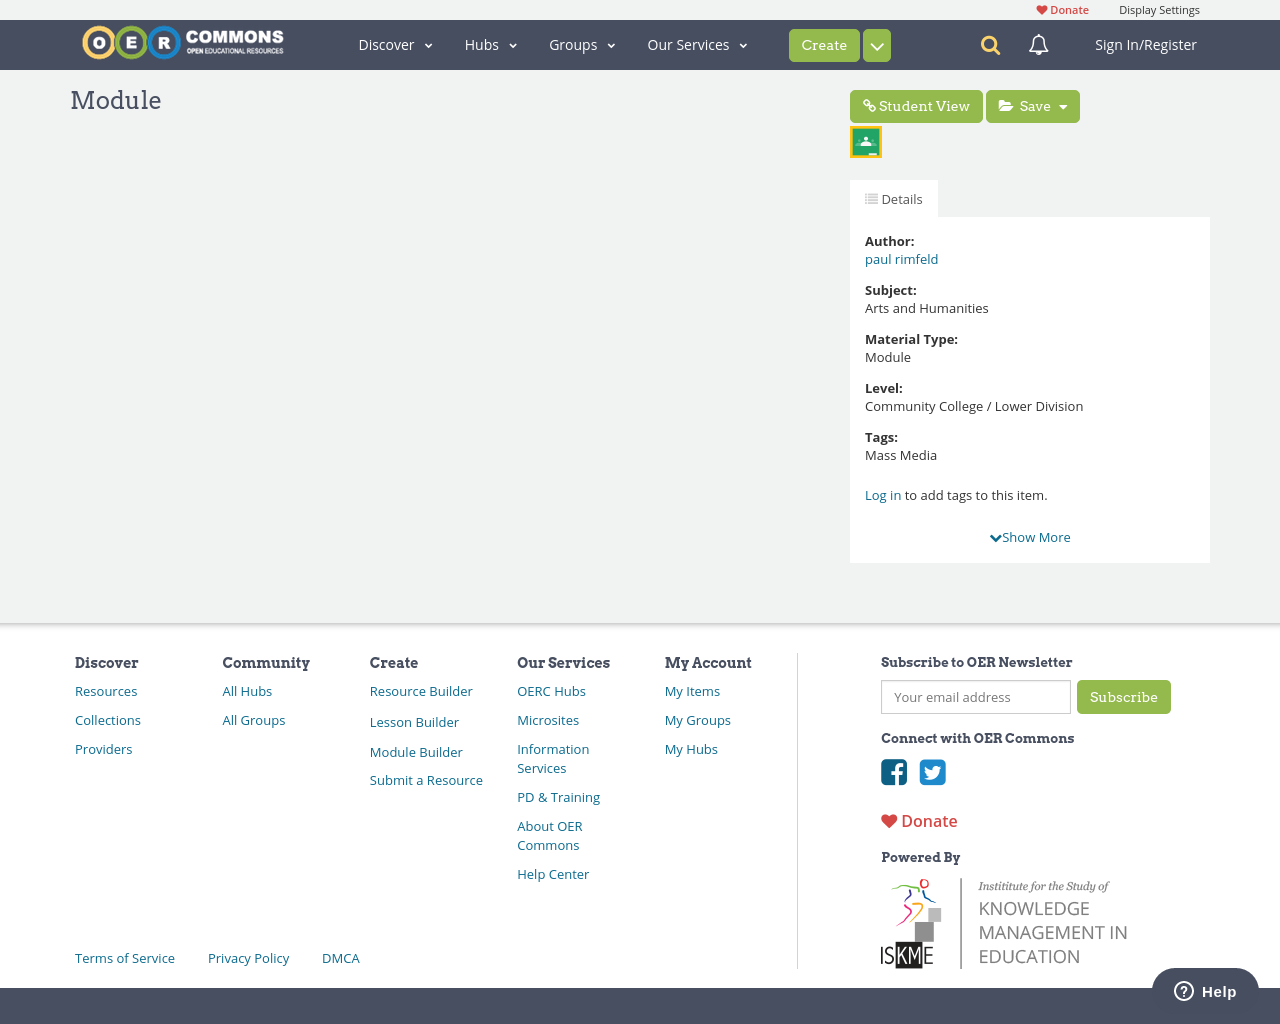Go to My Items
This screenshot has height=1024, width=1280.
(x=692, y=691)
